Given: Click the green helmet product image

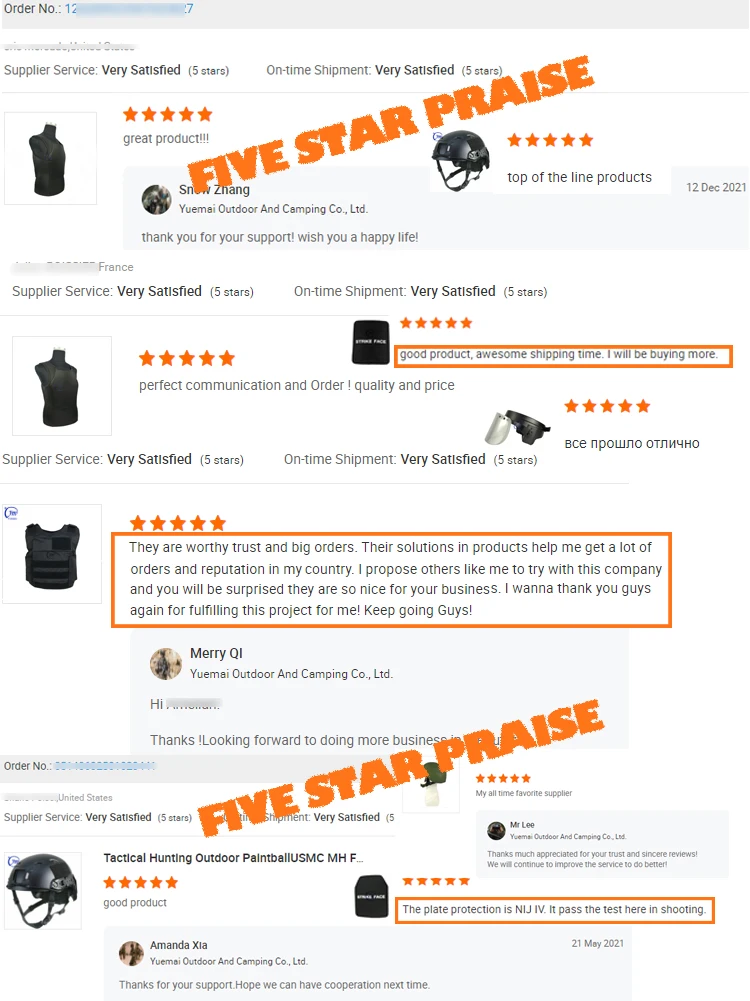Looking at the screenshot, I should [x=431, y=787].
